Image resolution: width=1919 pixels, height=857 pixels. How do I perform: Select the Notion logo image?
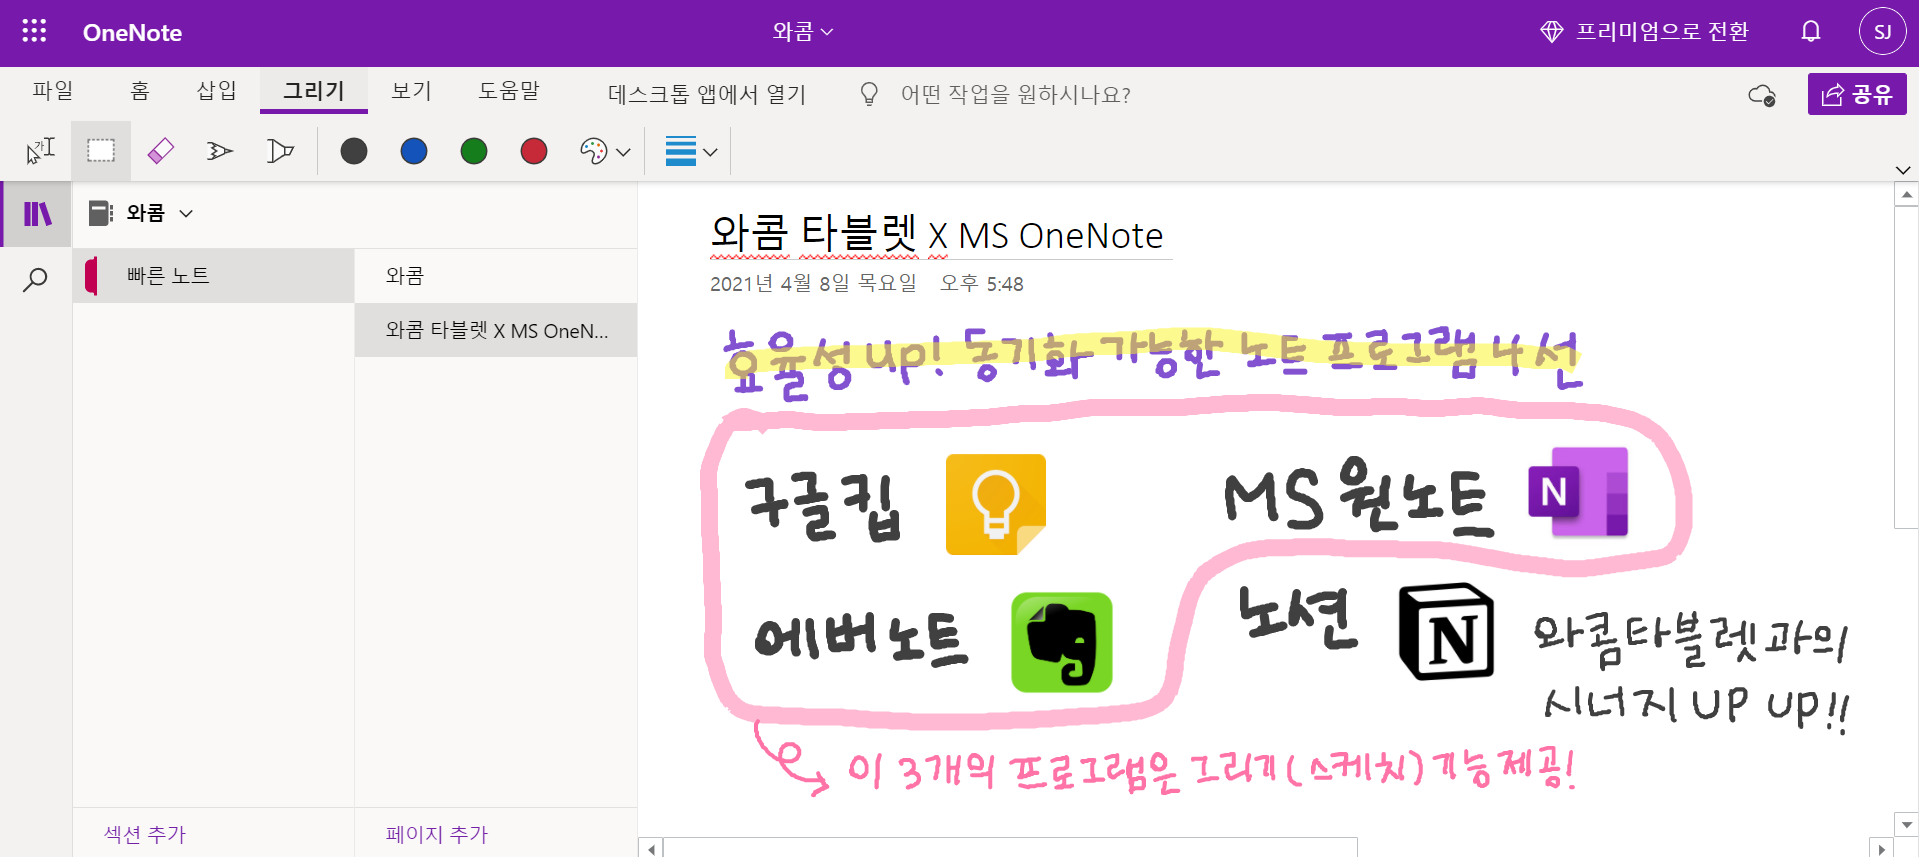click(x=1446, y=632)
